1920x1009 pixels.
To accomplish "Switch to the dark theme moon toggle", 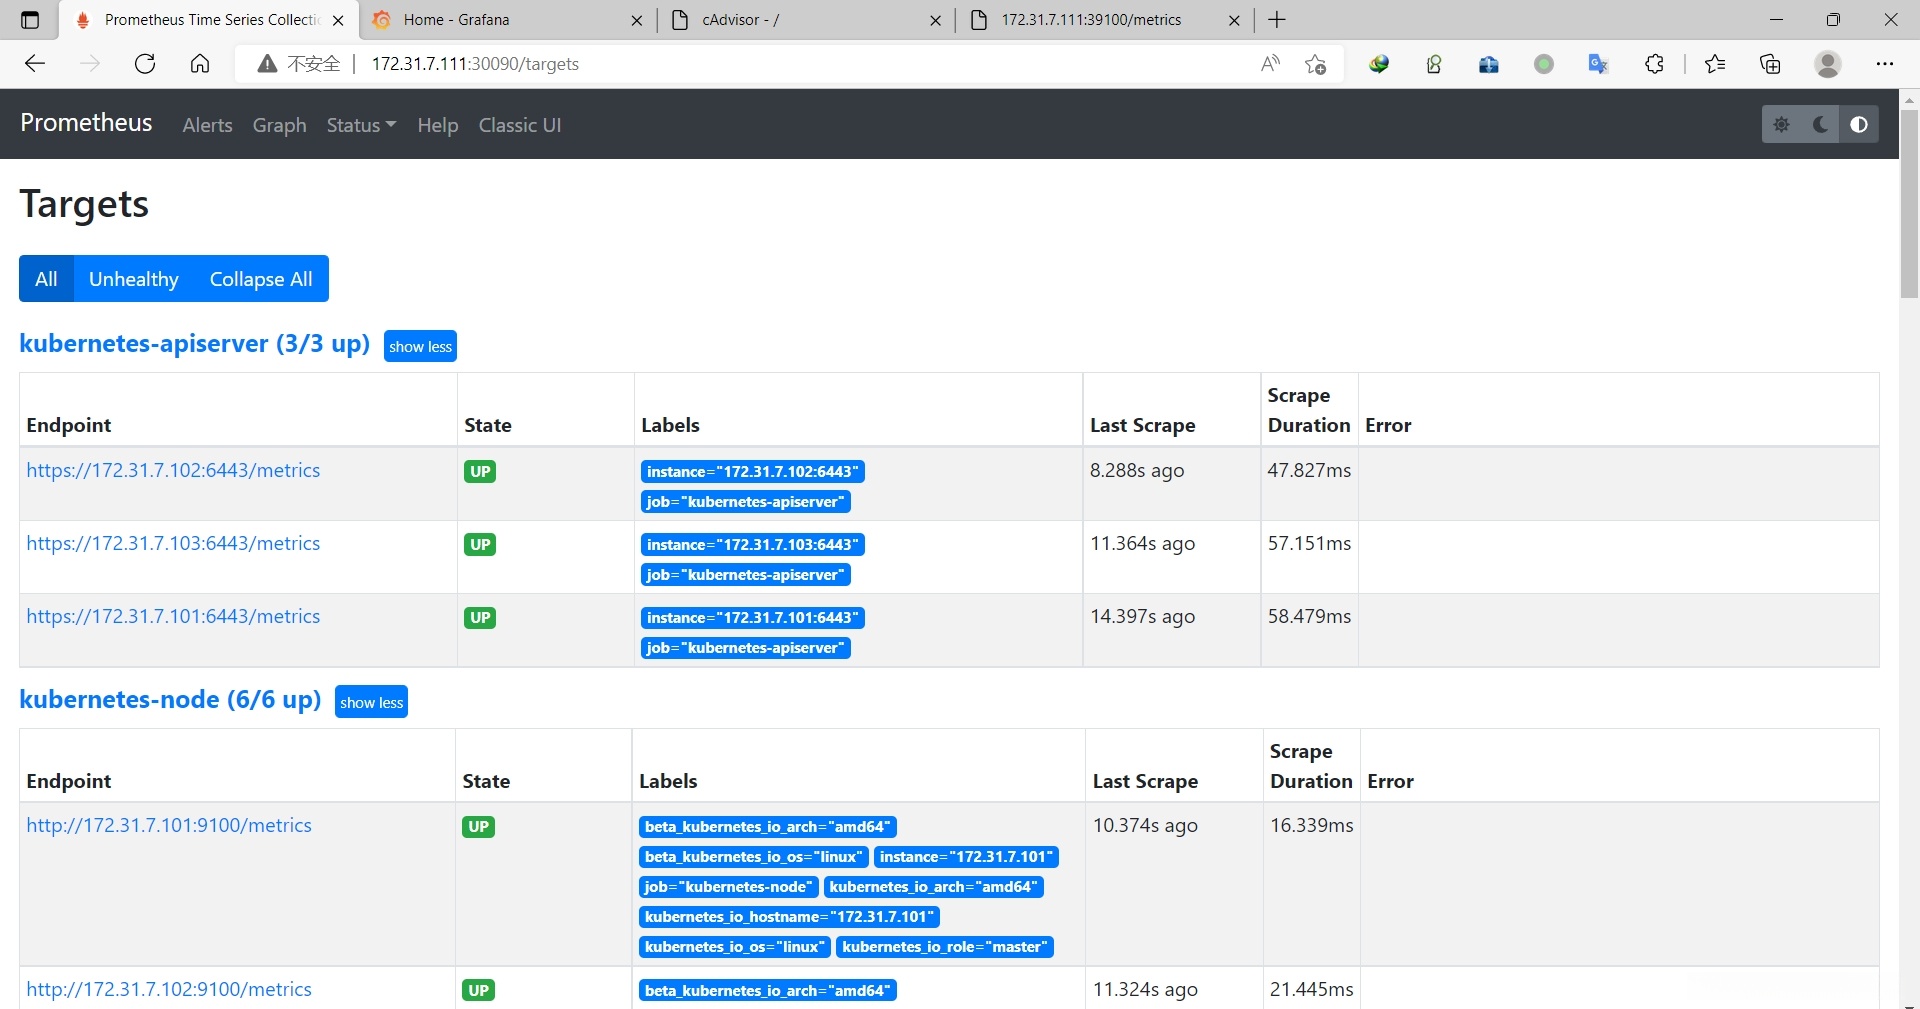I will (x=1820, y=125).
